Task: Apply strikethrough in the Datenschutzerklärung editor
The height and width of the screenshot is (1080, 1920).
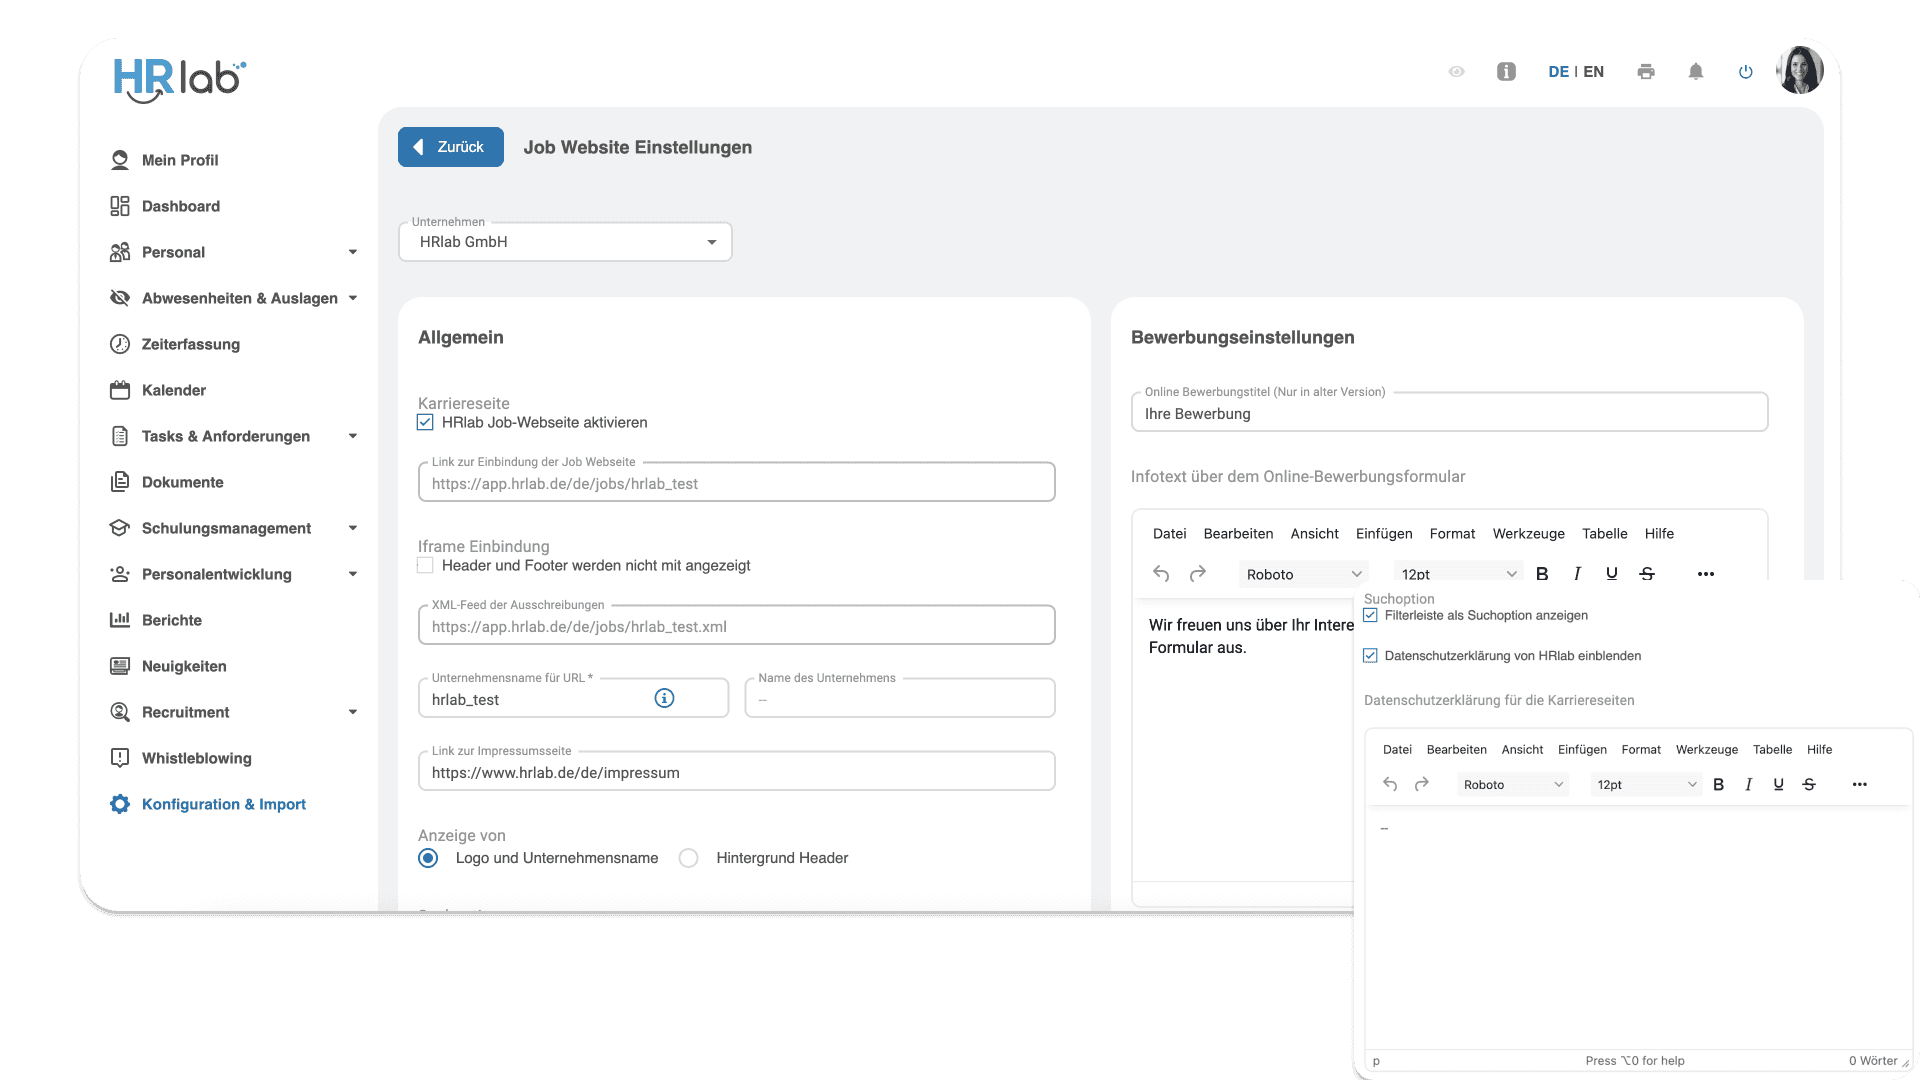Action: pos(1809,784)
